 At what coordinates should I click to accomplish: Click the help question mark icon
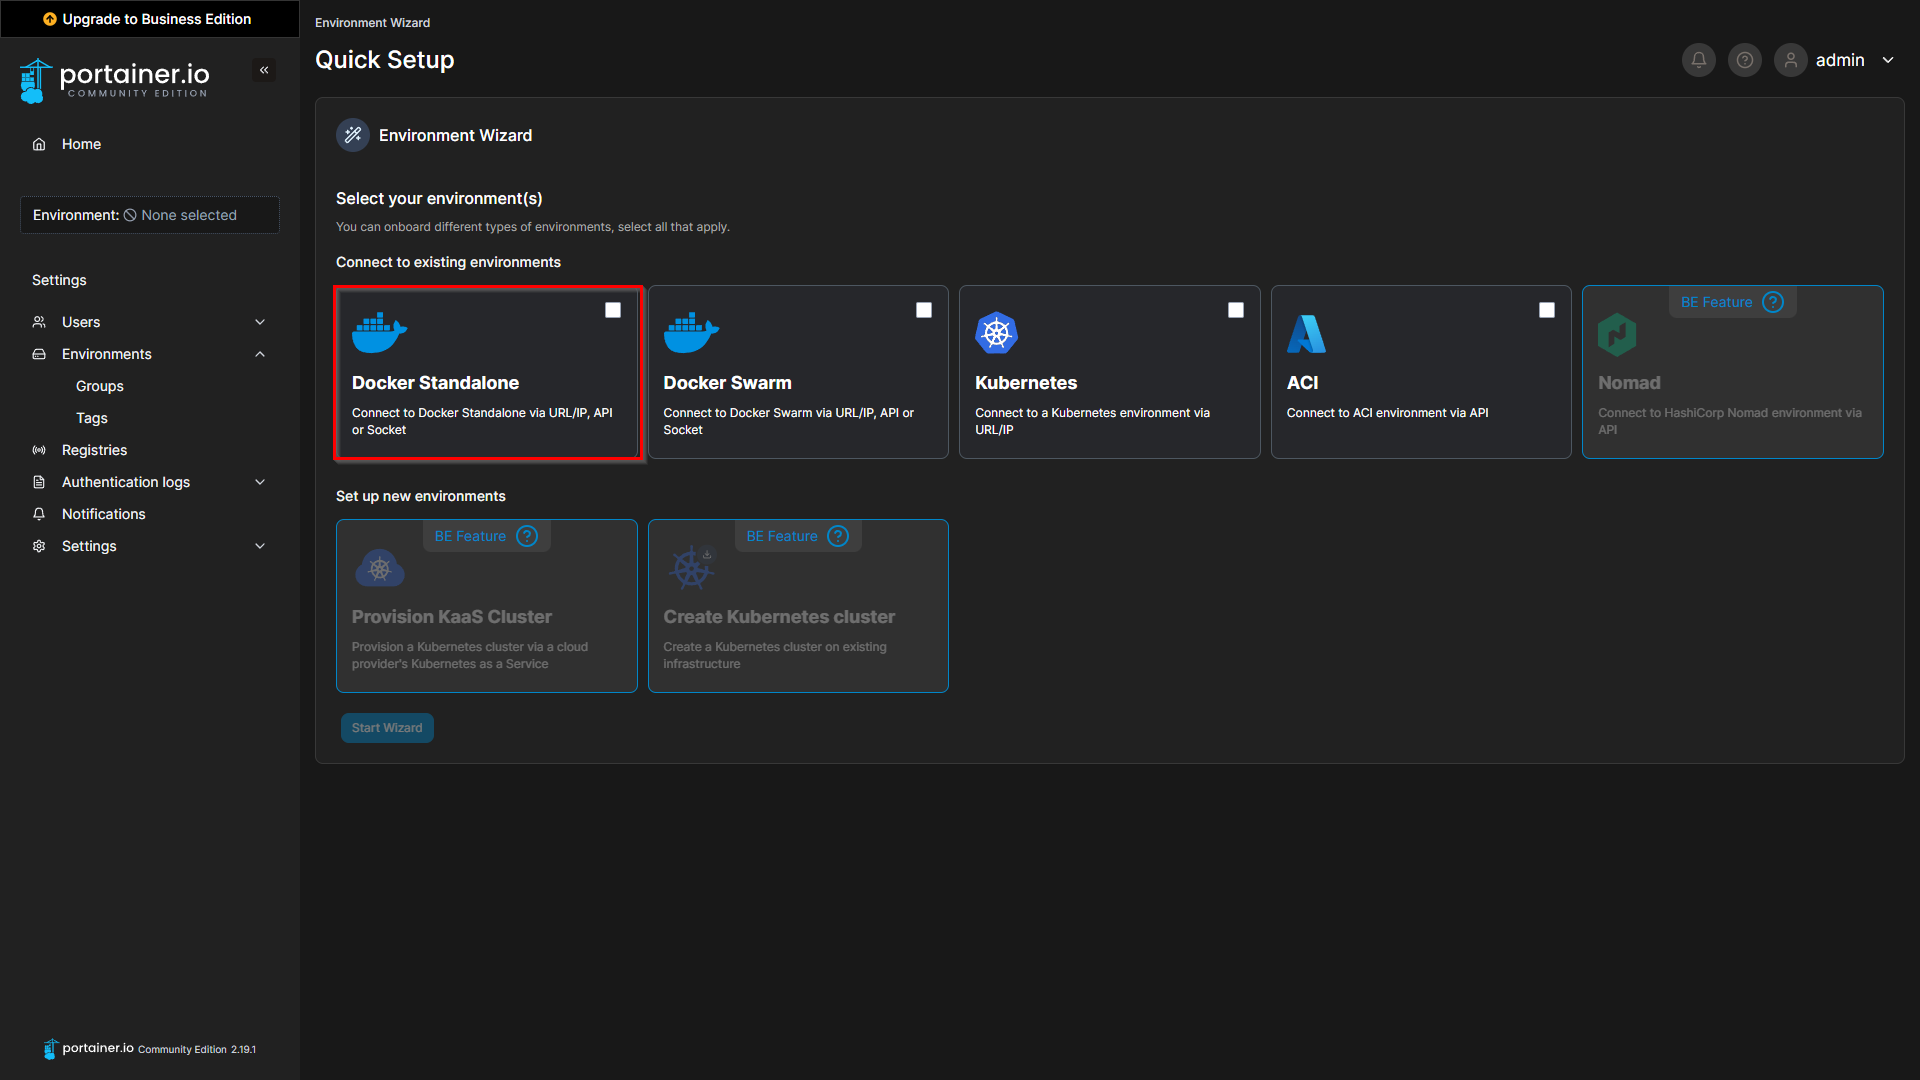point(1744,60)
